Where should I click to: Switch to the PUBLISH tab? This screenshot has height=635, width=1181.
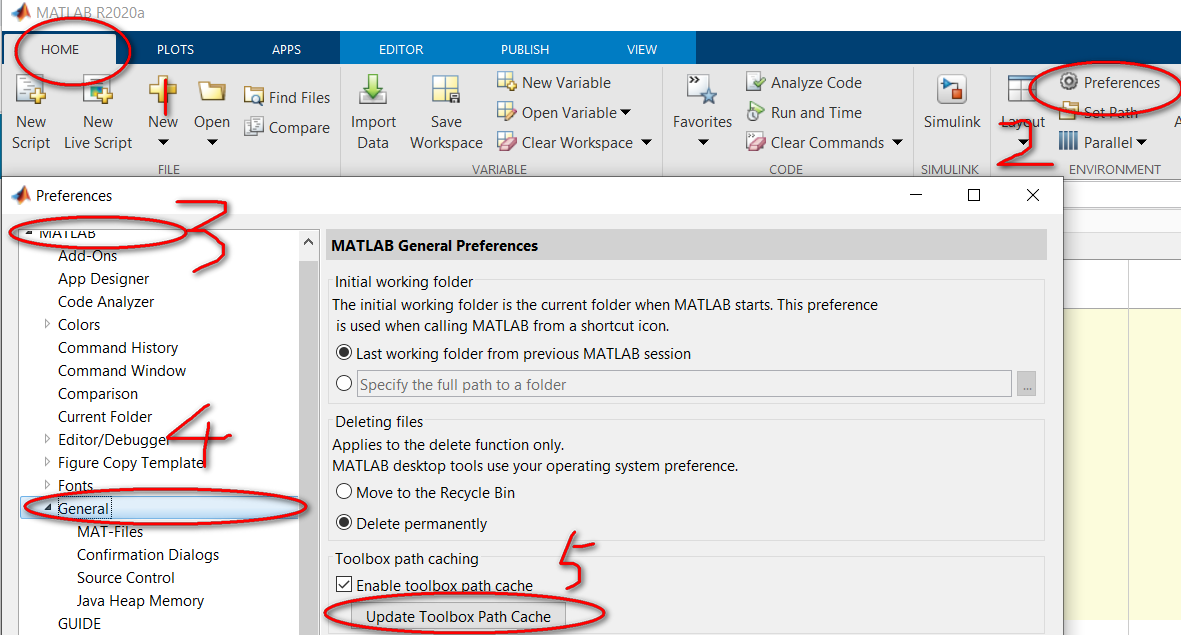[x=525, y=49]
